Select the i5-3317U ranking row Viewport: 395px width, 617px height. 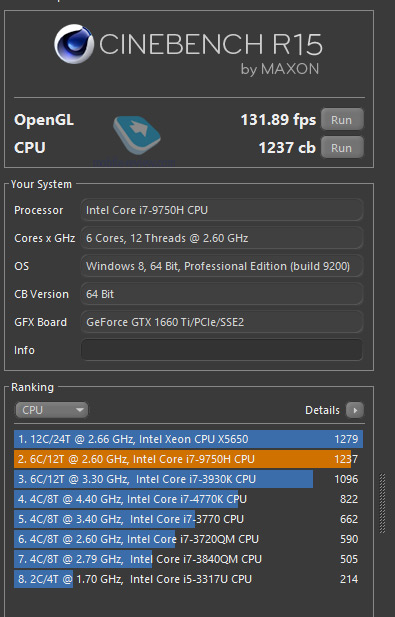coord(188,579)
